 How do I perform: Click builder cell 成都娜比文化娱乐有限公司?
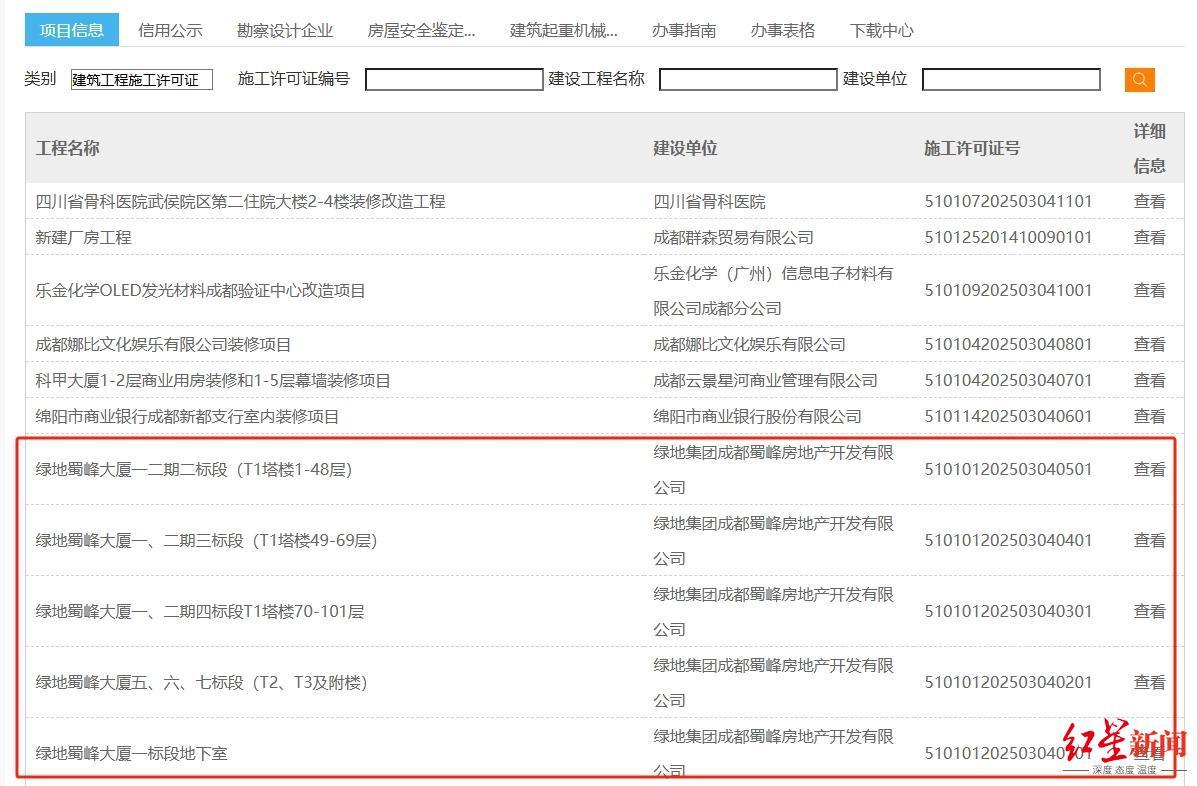749,344
